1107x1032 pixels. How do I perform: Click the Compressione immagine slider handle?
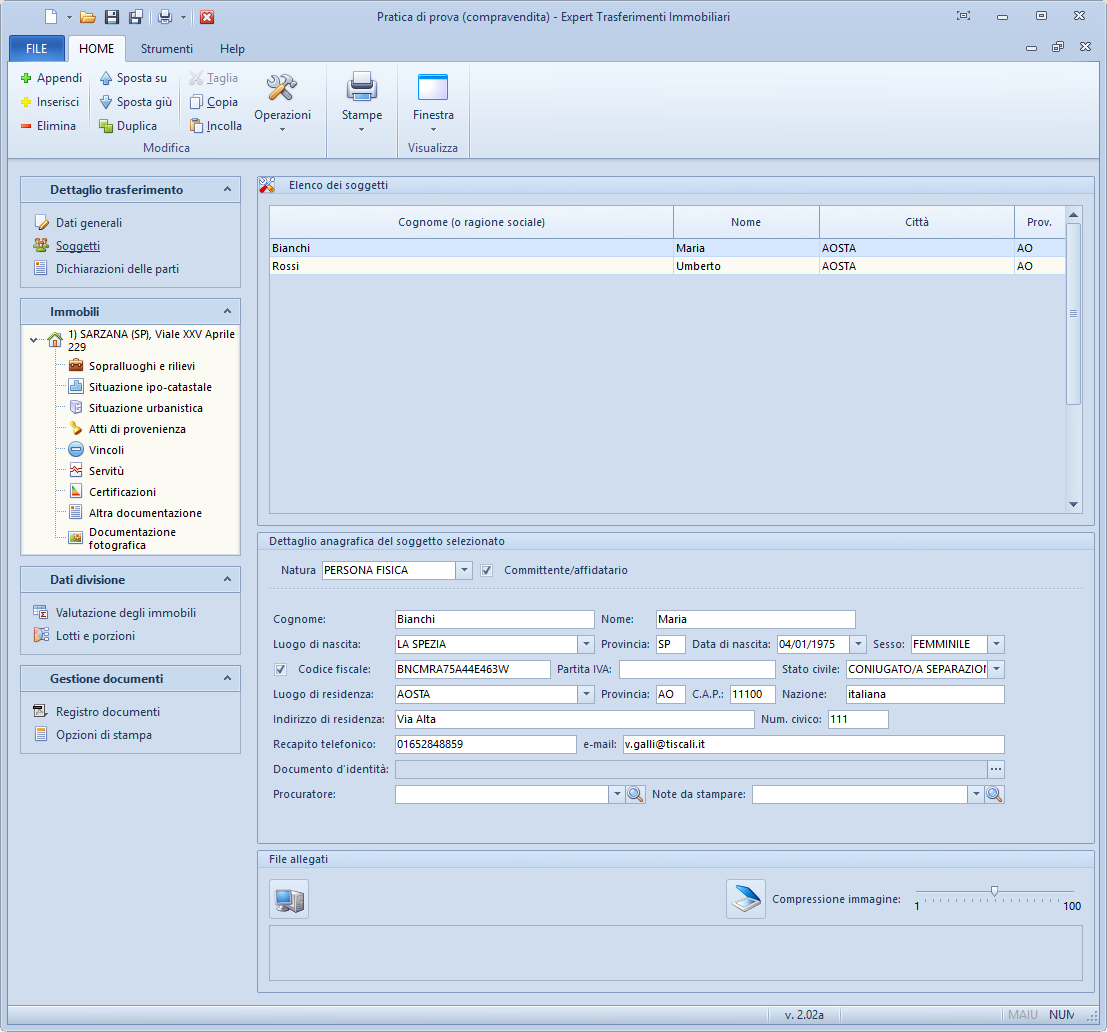point(994,891)
